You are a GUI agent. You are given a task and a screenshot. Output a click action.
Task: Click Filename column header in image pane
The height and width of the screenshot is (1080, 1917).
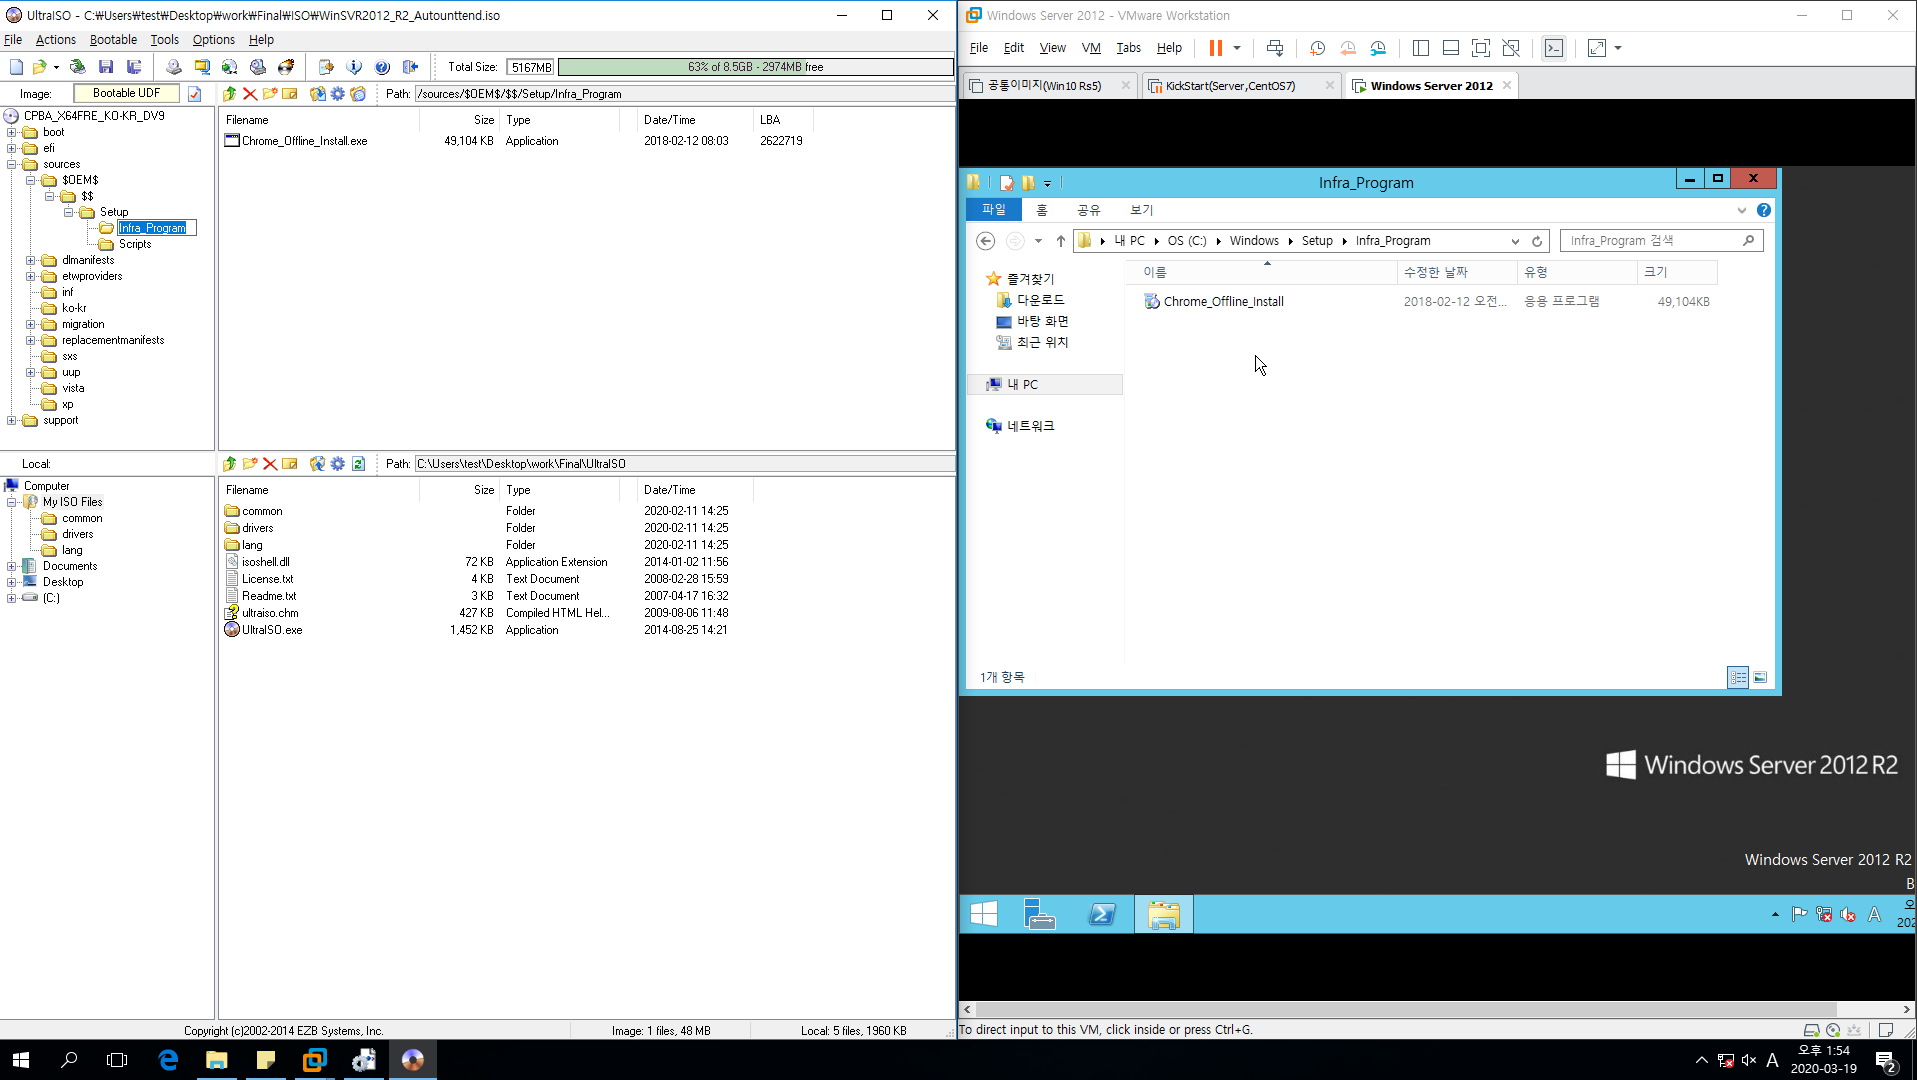(x=319, y=120)
